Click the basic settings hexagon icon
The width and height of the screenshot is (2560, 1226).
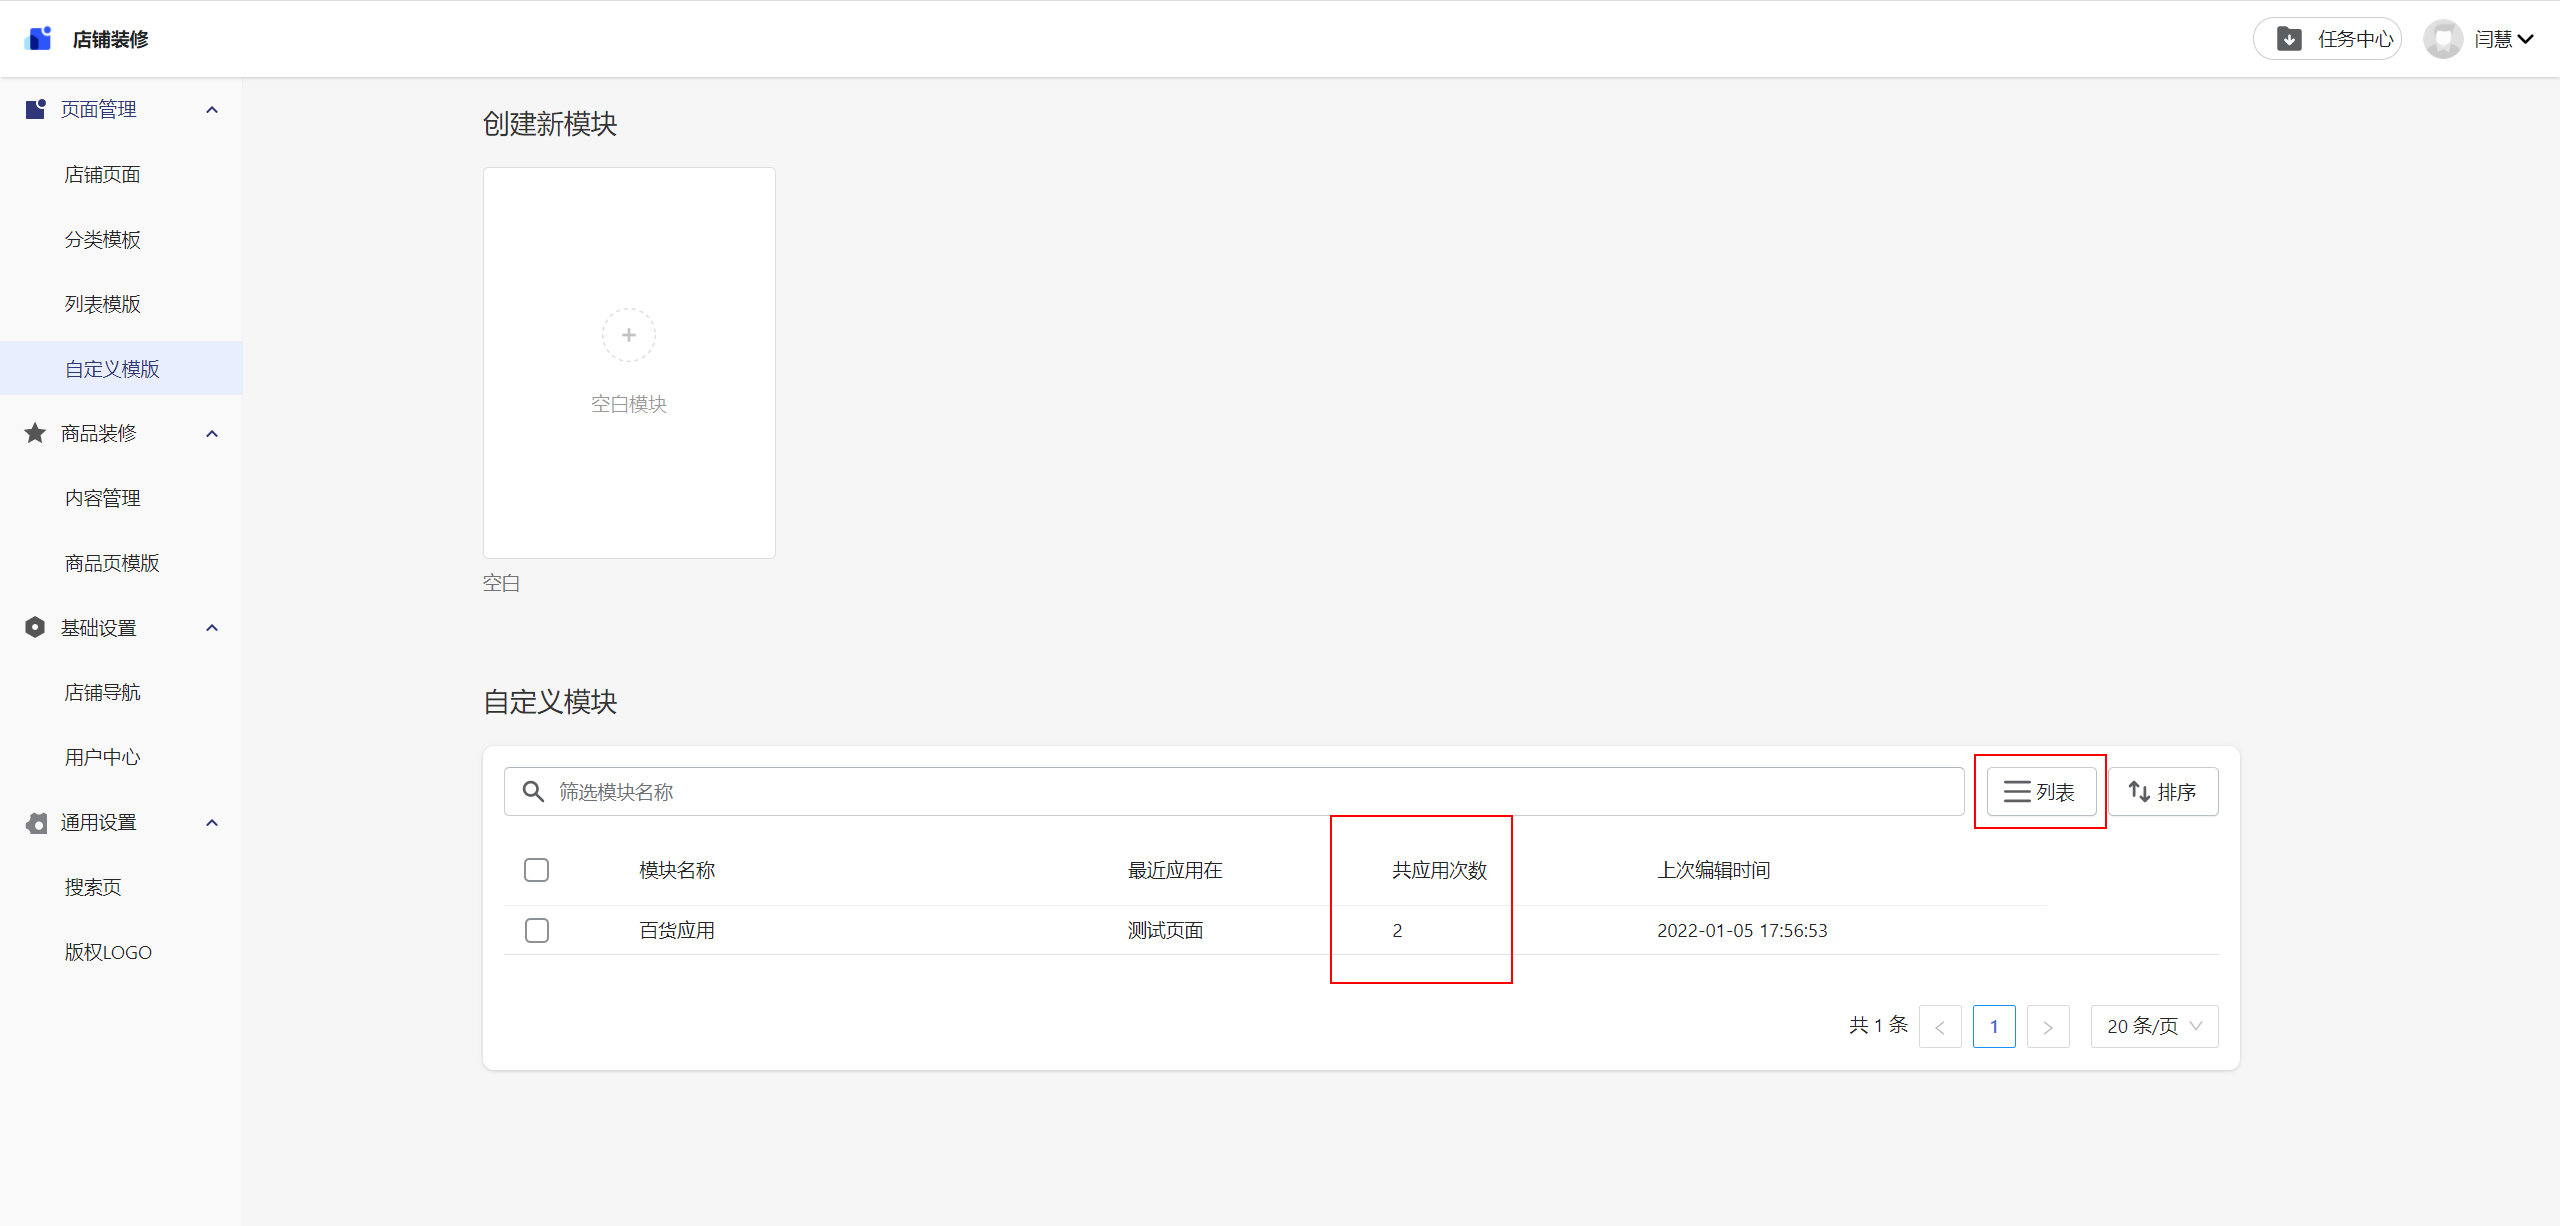coord(35,627)
